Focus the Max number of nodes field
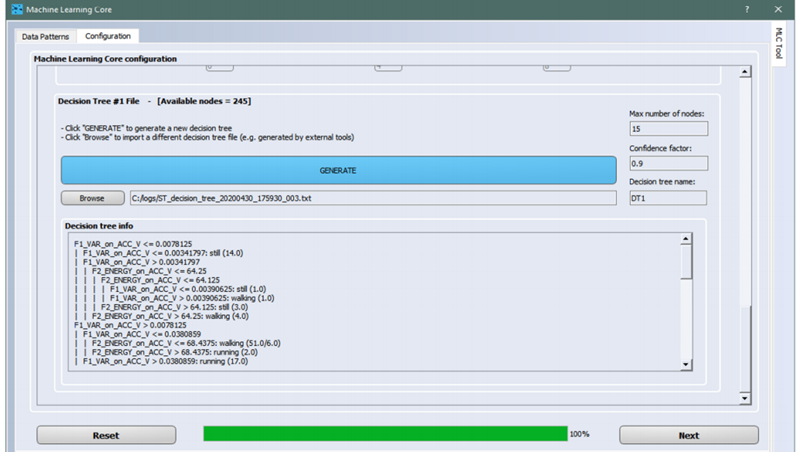 [x=668, y=129]
